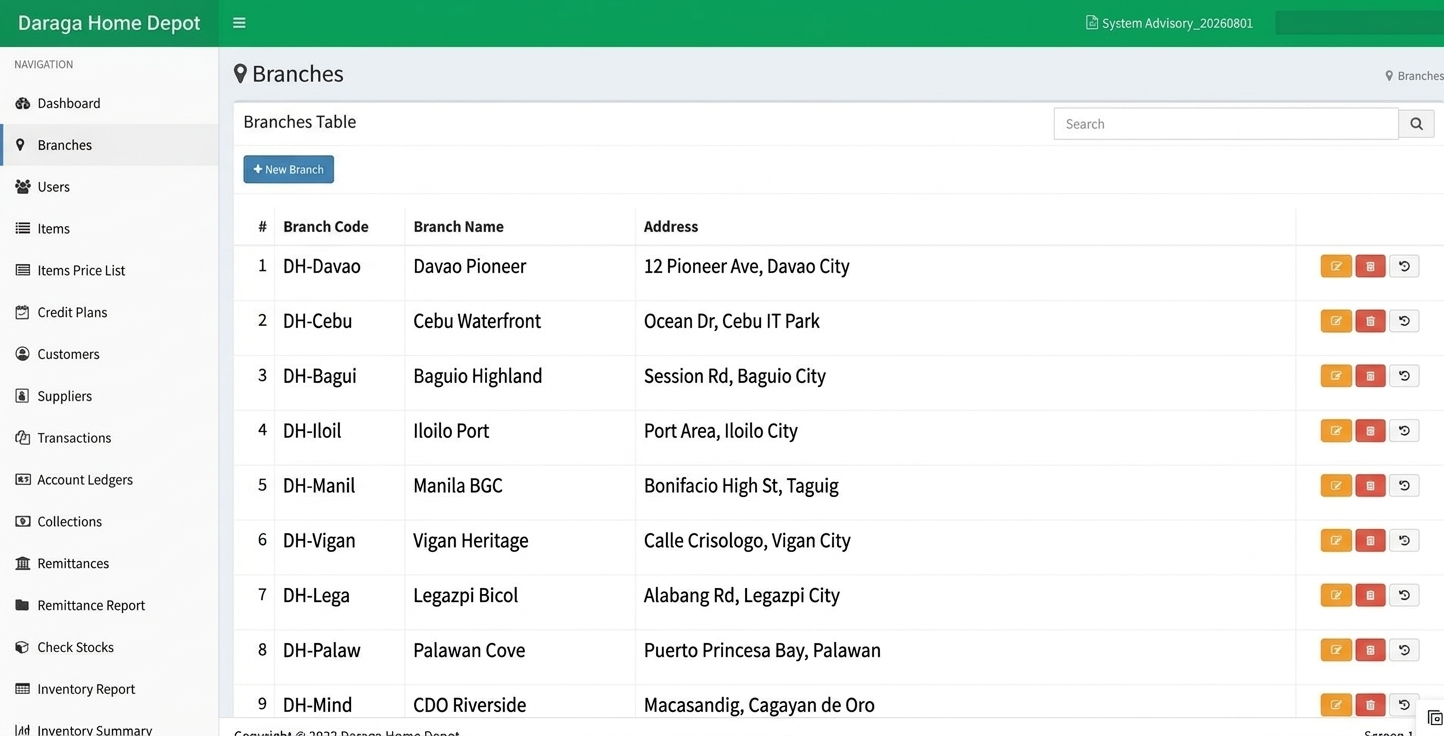Viewport: 1444px width, 736px height.
Task: Click edit icon for Iloilo Port row
Action: pyautogui.click(x=1336, y=431)
